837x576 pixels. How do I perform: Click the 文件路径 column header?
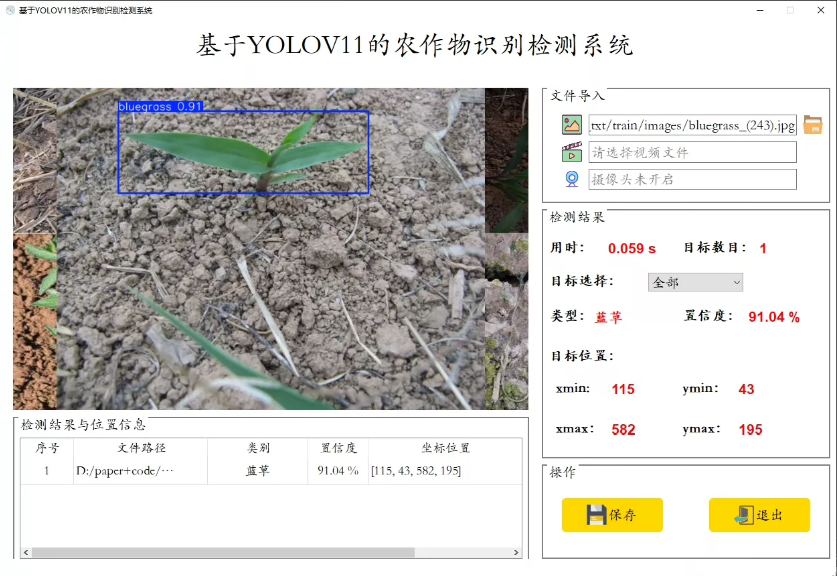140,448
